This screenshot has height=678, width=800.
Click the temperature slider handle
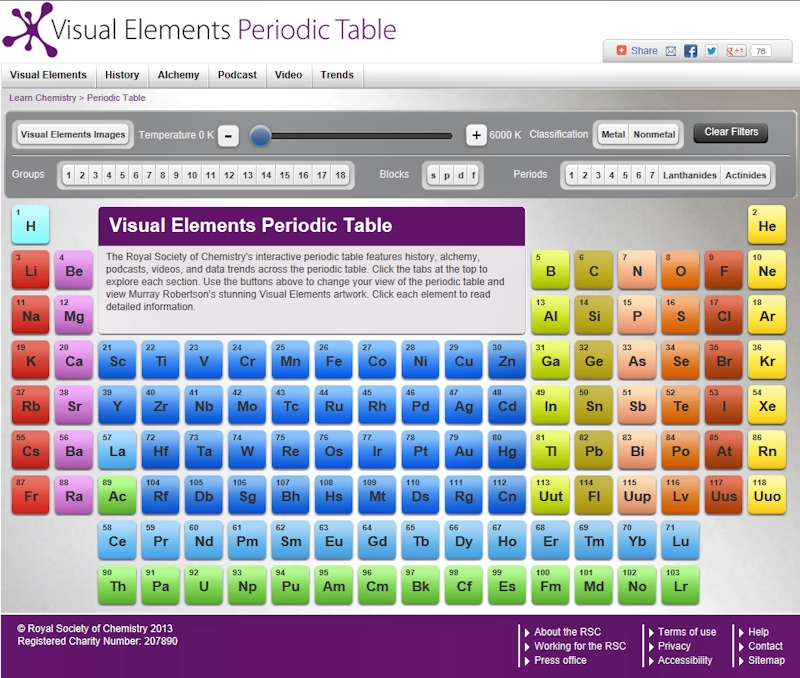[x=260, y=136]
